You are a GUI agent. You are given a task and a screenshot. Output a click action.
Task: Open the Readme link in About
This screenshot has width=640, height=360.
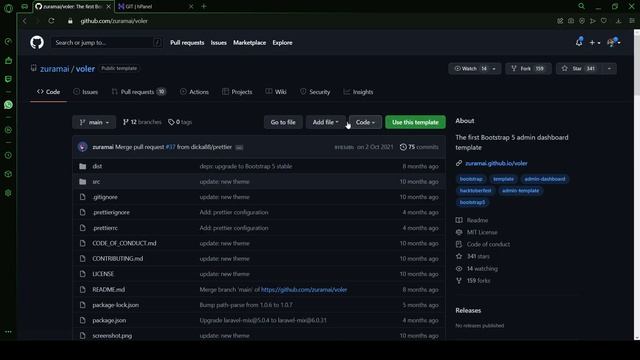point(477,220)
